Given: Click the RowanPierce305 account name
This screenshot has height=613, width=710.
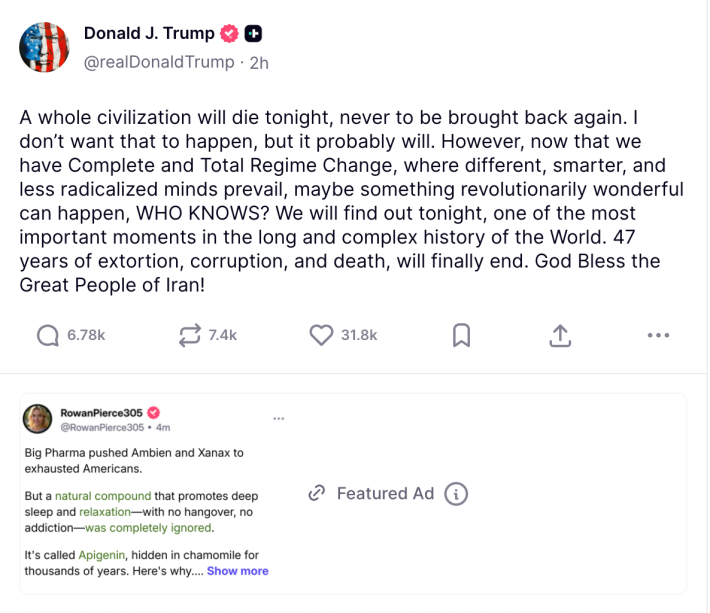Looking at the screenshot, I should (103, 412).
